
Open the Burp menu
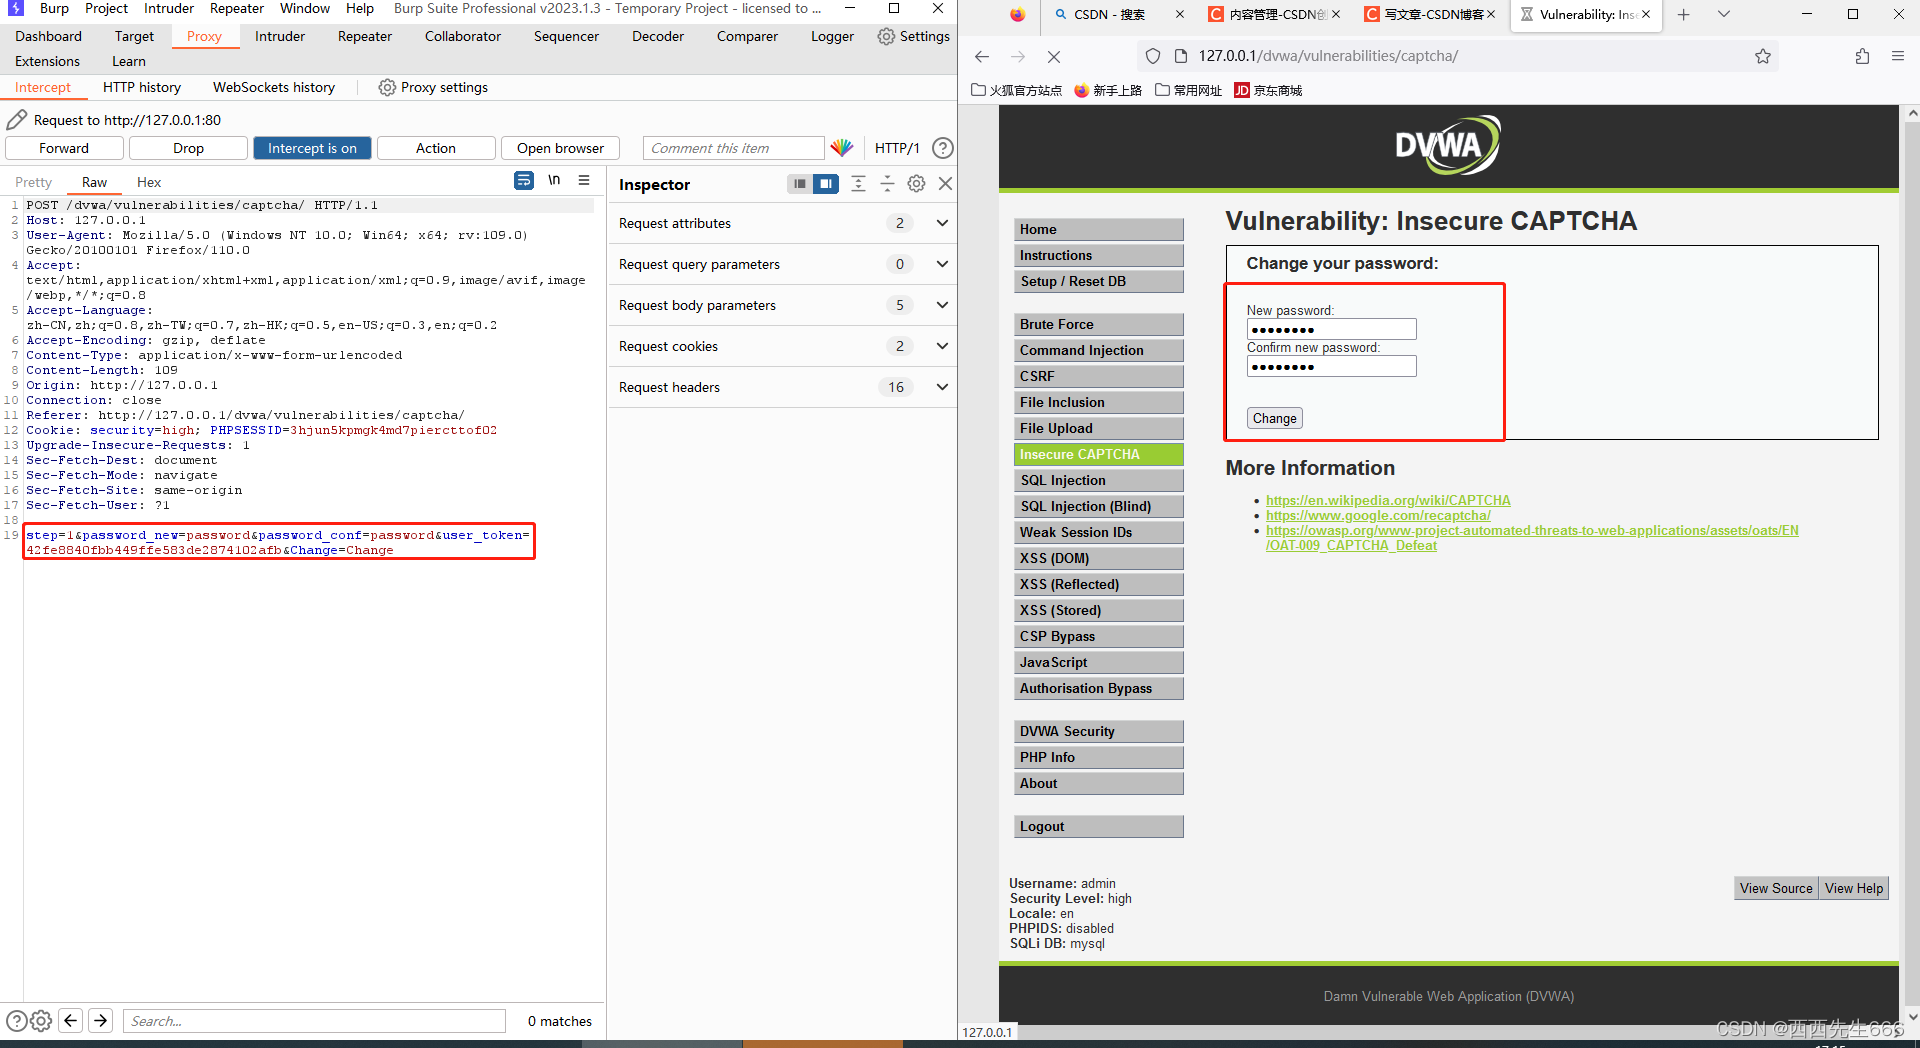pos(54,8)
